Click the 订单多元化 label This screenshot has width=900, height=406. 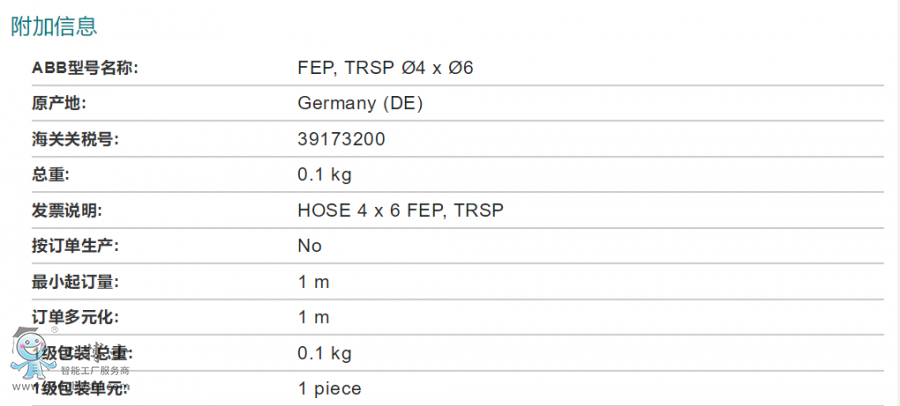[76, 318]
